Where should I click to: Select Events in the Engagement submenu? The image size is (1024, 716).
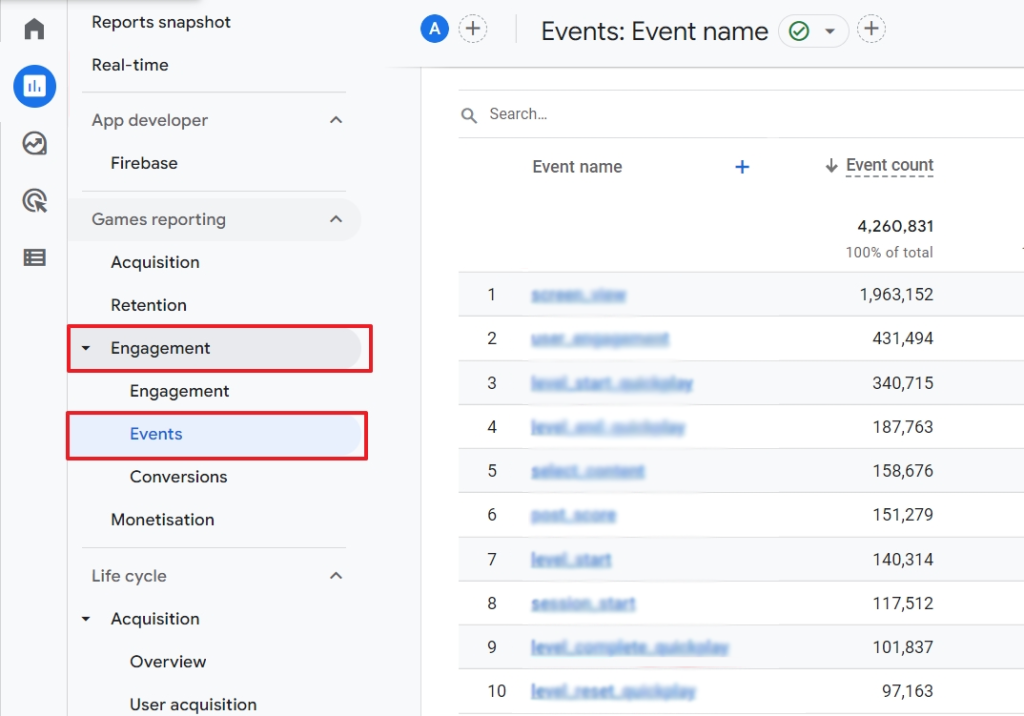tap(156, 434)
